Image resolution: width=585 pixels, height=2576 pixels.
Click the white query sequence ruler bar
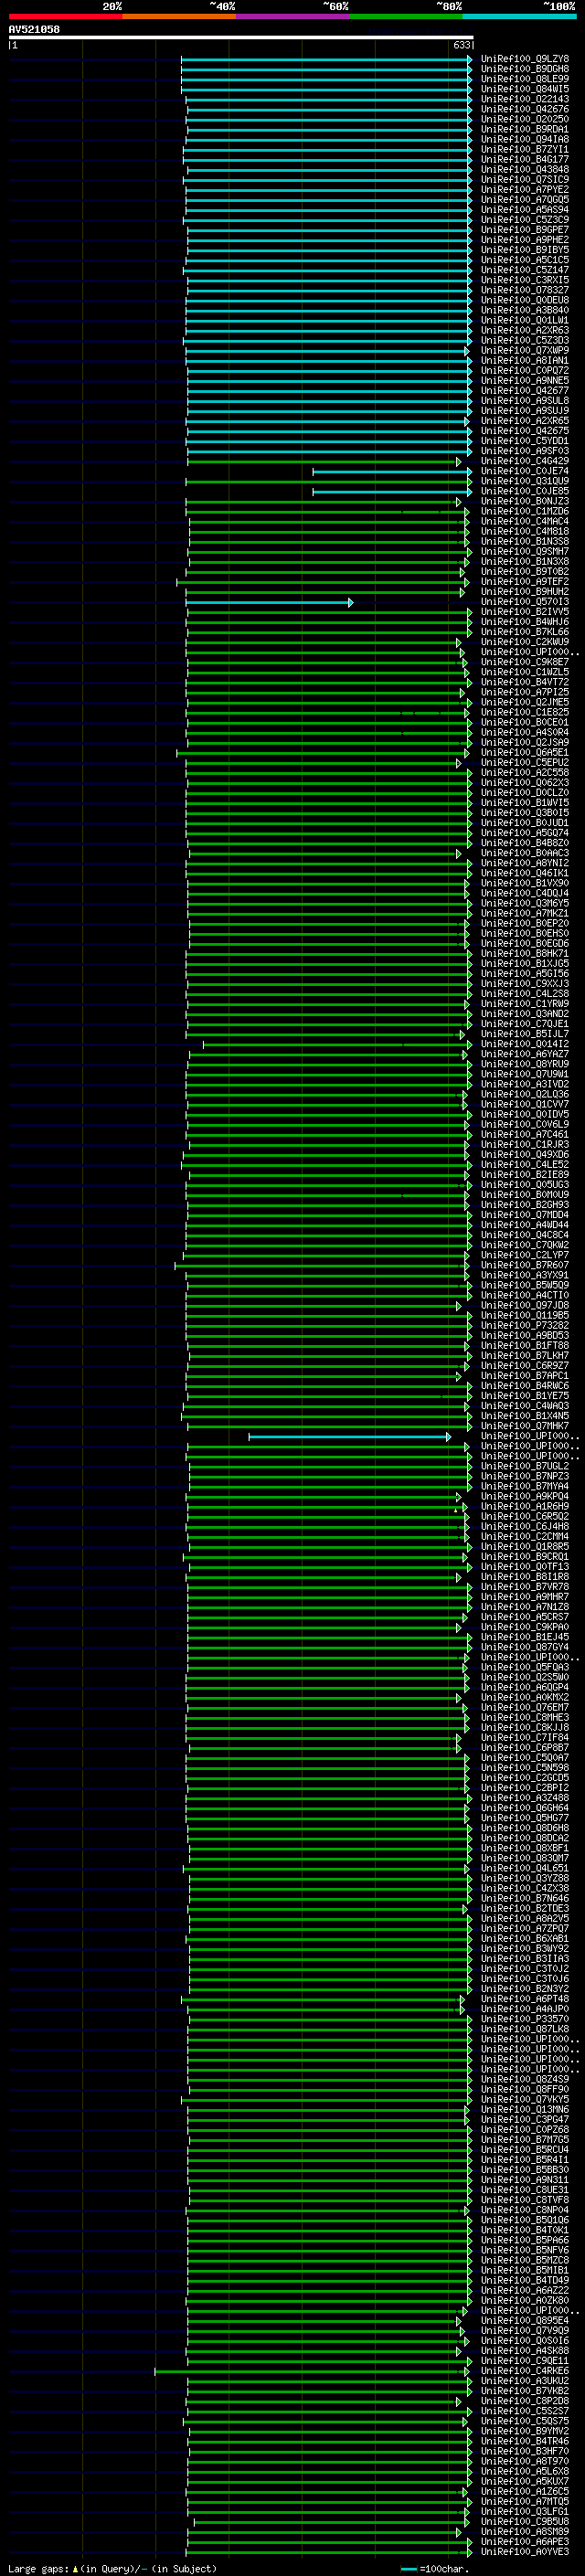click(x=241, y=37)
